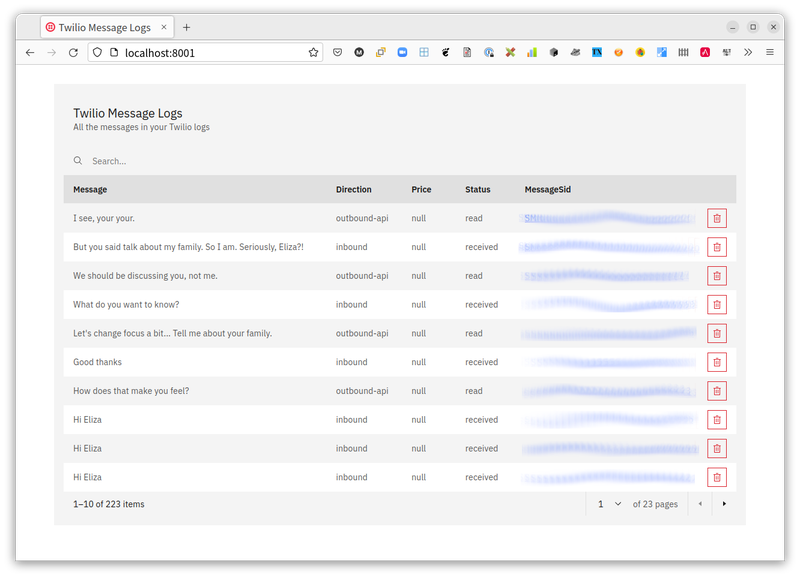Click the search magnifier icon
The width and height of the screenshot is (800, 578).
click(x=78, y=161)
